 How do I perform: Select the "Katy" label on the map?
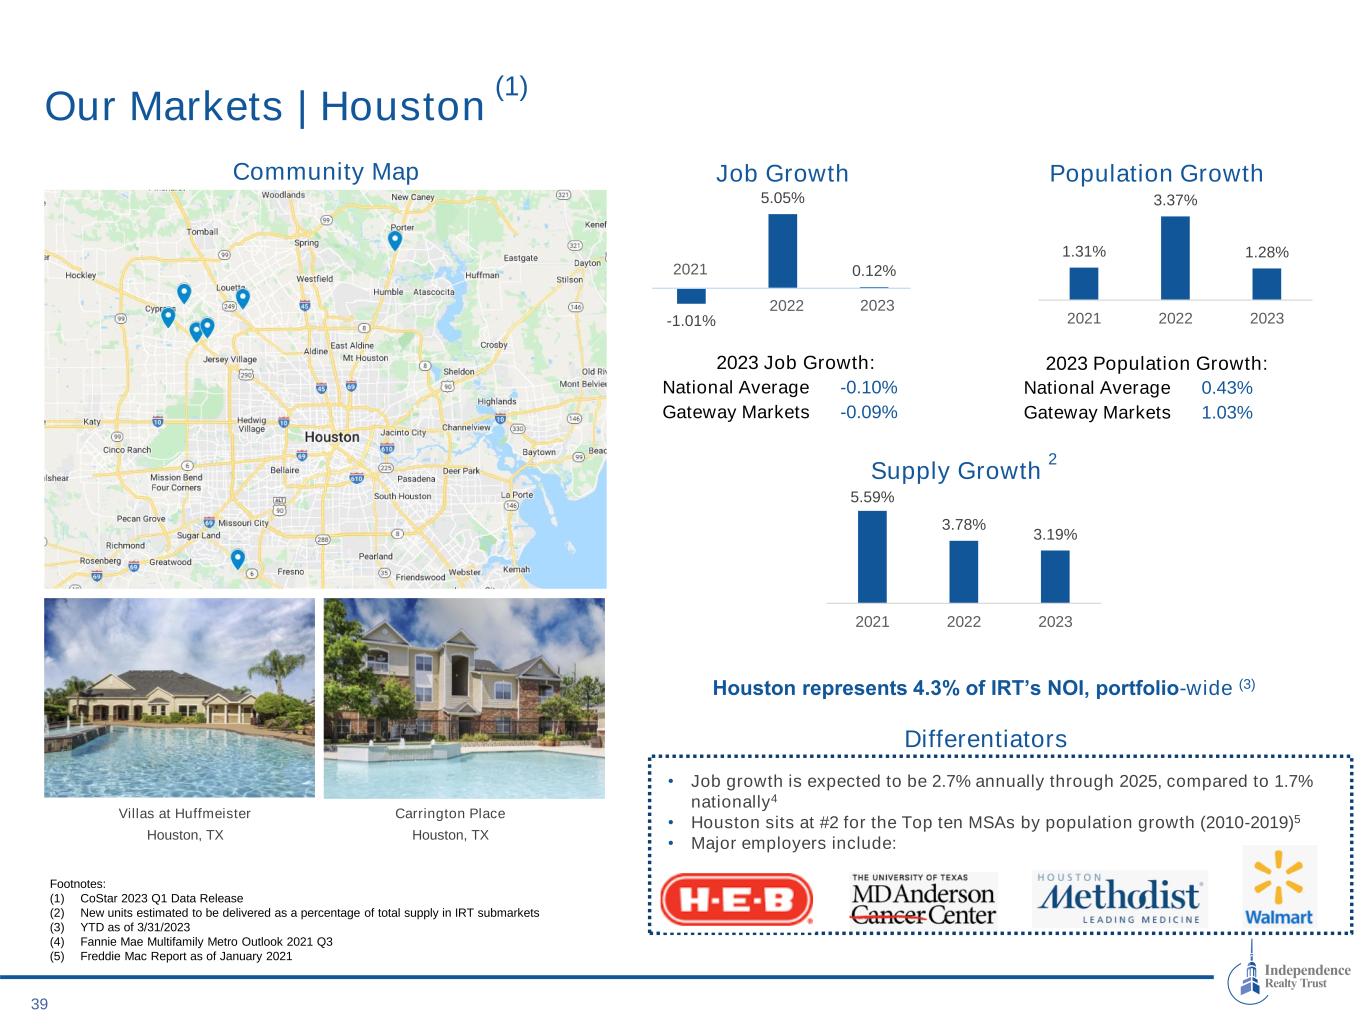point(91,422)
